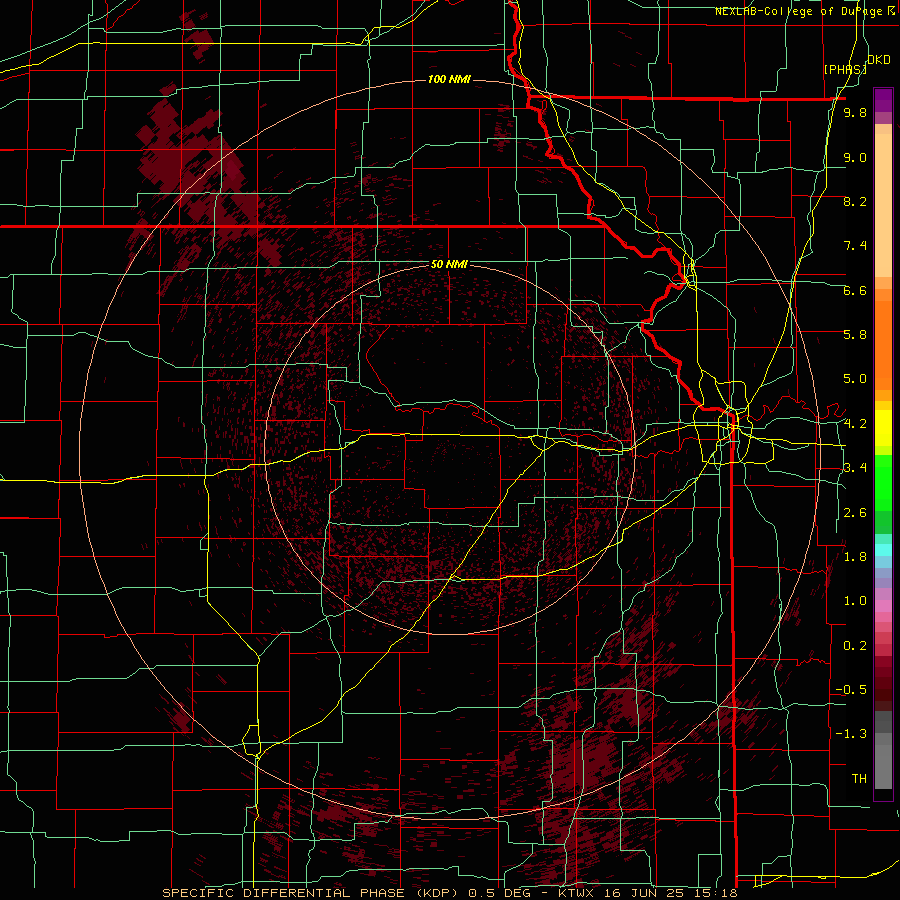Click the 1.0 value on color scale

[855, 601]
